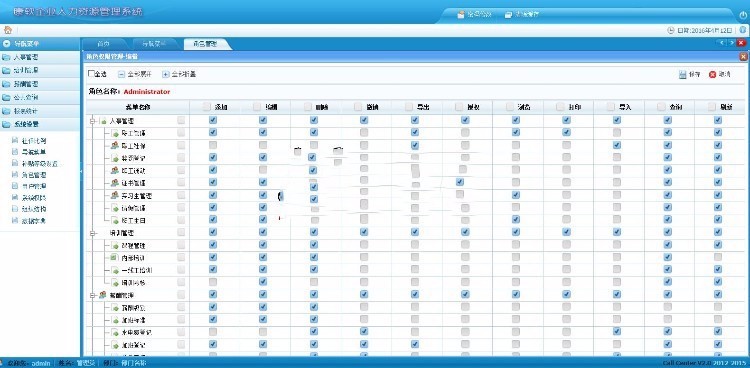Open the 人事管理 folder in the sidebar
The width and height of the screenshot is (750, 368).
click(x=40, y=57)
